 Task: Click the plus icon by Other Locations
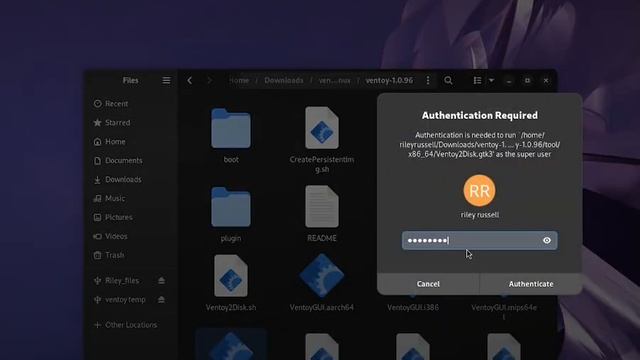pyautogui.click(x=98, y=325)
